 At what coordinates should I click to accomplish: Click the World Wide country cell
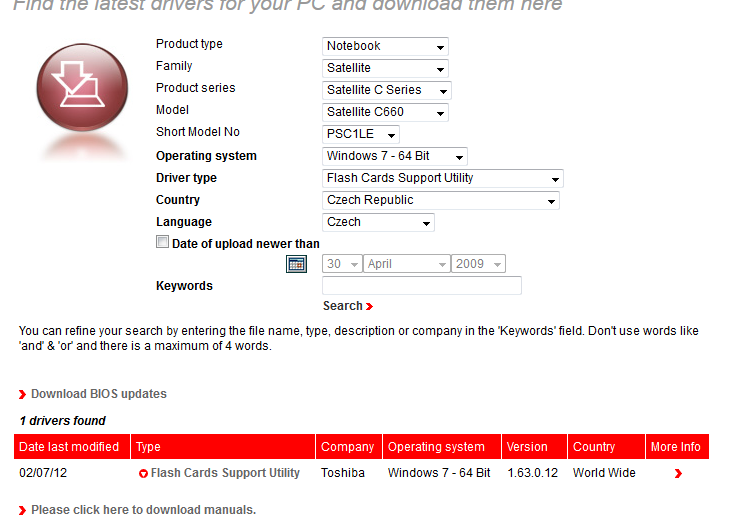tap(604, 473)
